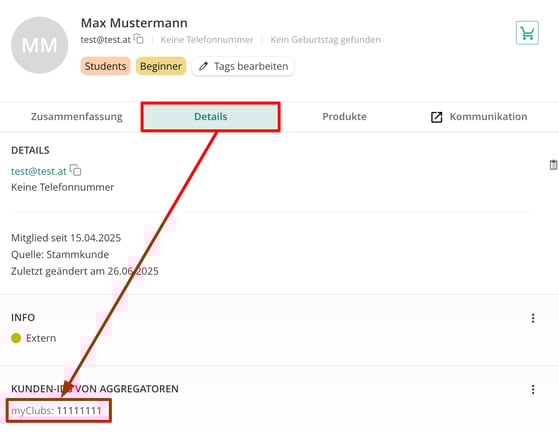Click the clipboard icon at right edge

(553, 165)
